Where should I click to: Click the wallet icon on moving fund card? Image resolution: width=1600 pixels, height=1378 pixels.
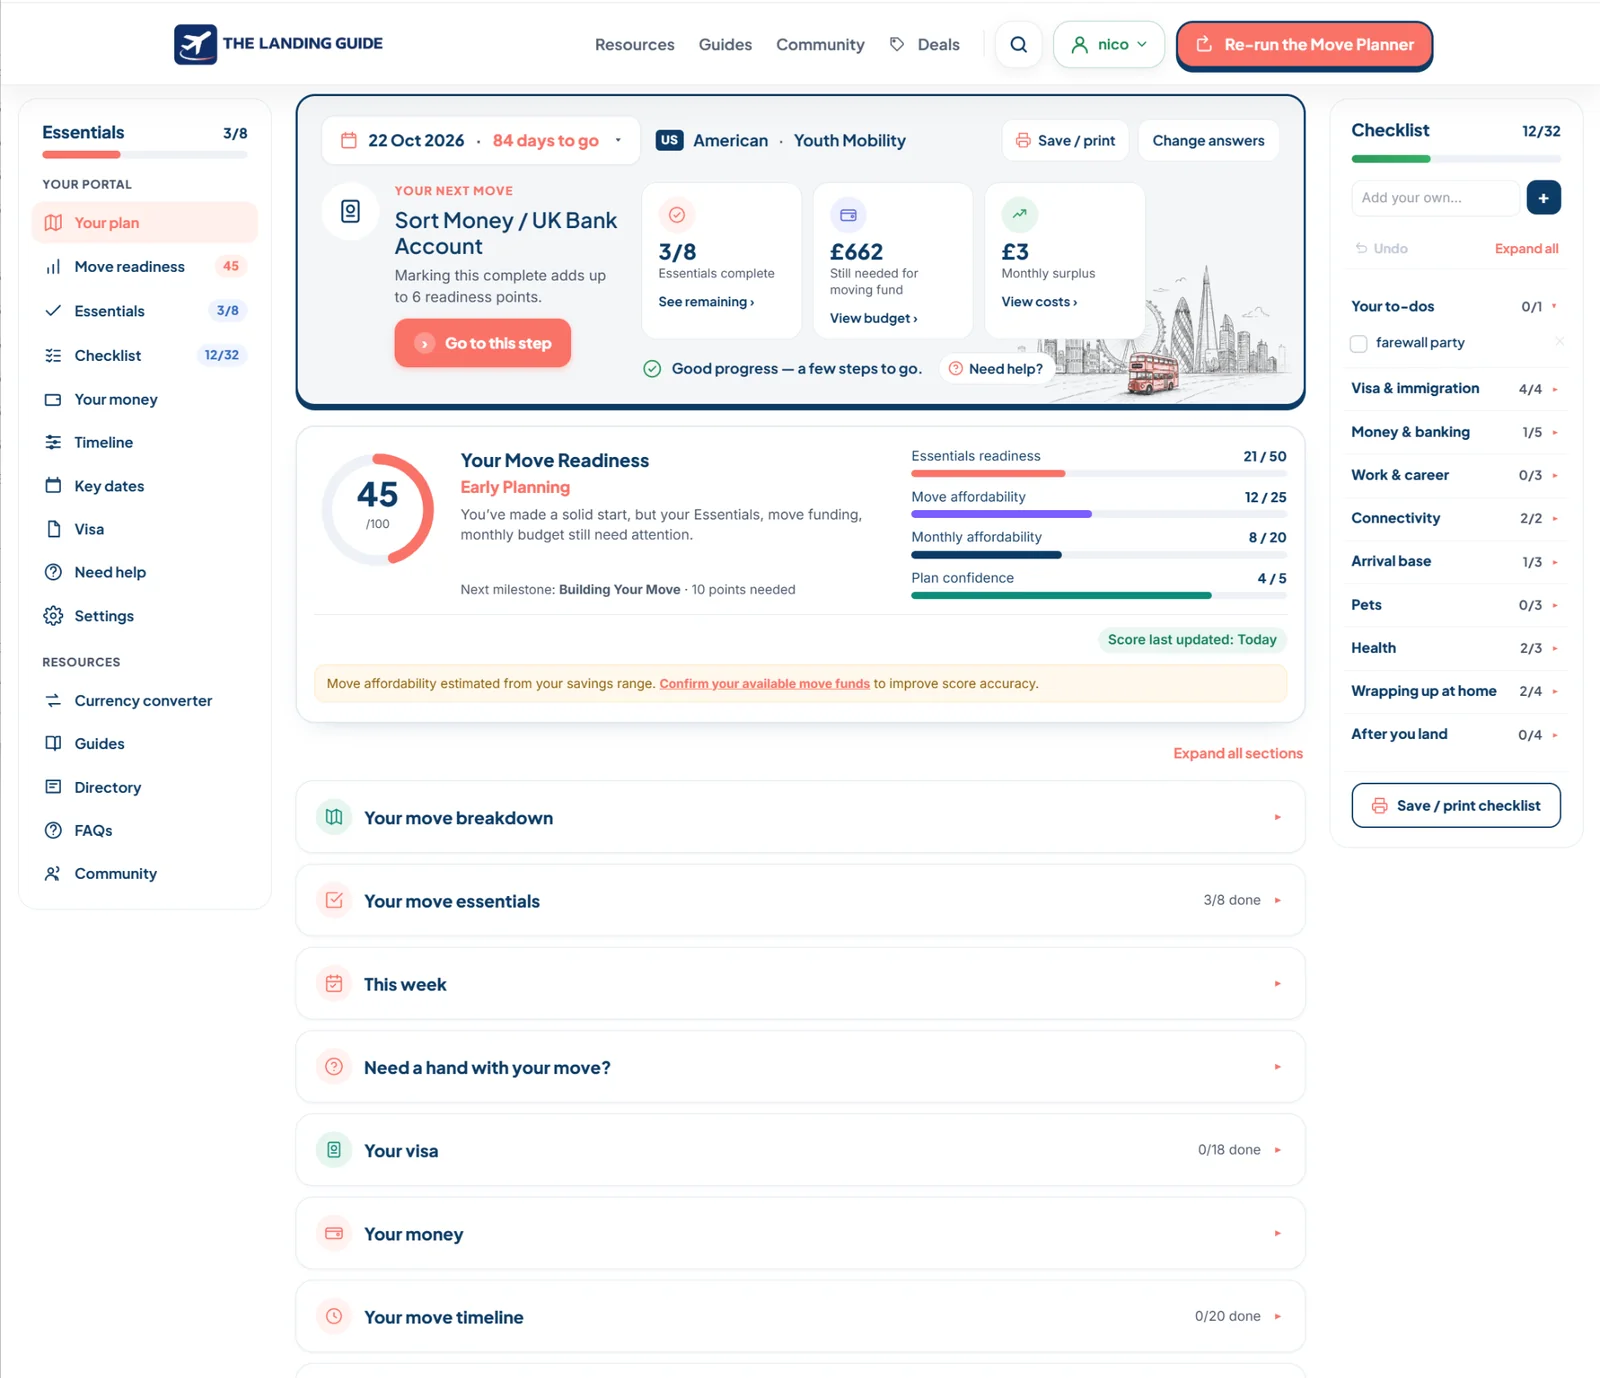[x=848, y=215]
